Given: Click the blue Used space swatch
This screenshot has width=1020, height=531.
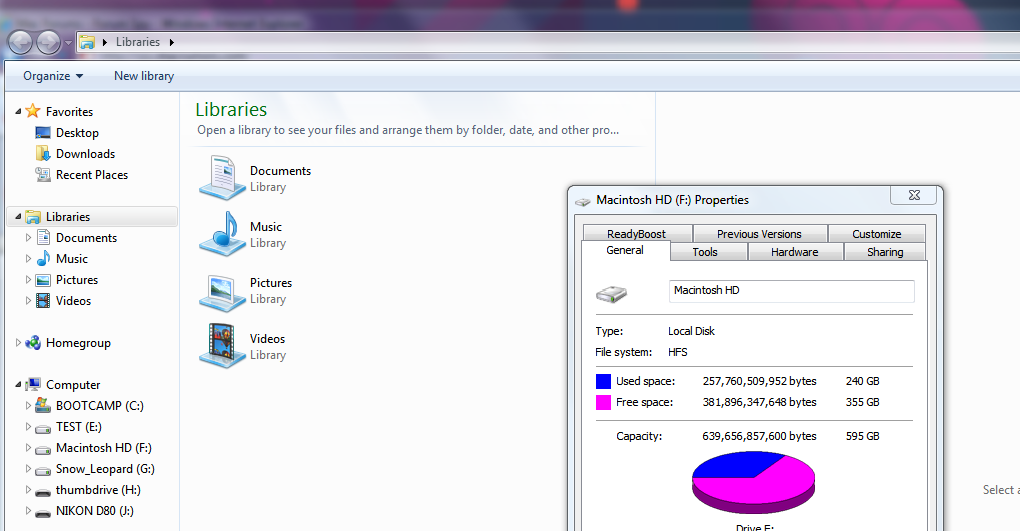Looking at the screenshot, I should pos(603,381).
